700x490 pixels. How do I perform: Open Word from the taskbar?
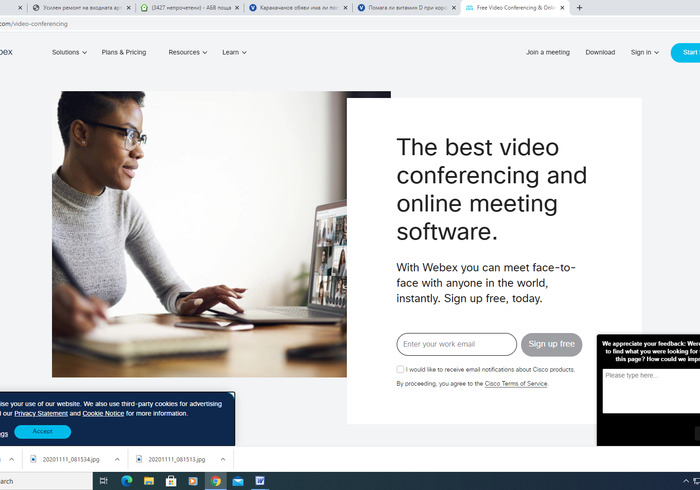tap(260, 481)
